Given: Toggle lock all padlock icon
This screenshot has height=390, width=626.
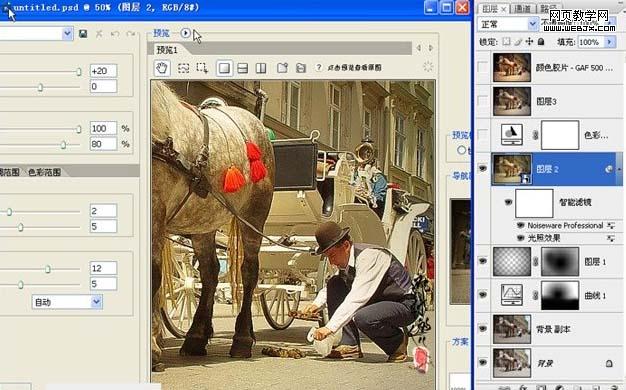Looking at the screenshot, I should click(x=541, y=42).
